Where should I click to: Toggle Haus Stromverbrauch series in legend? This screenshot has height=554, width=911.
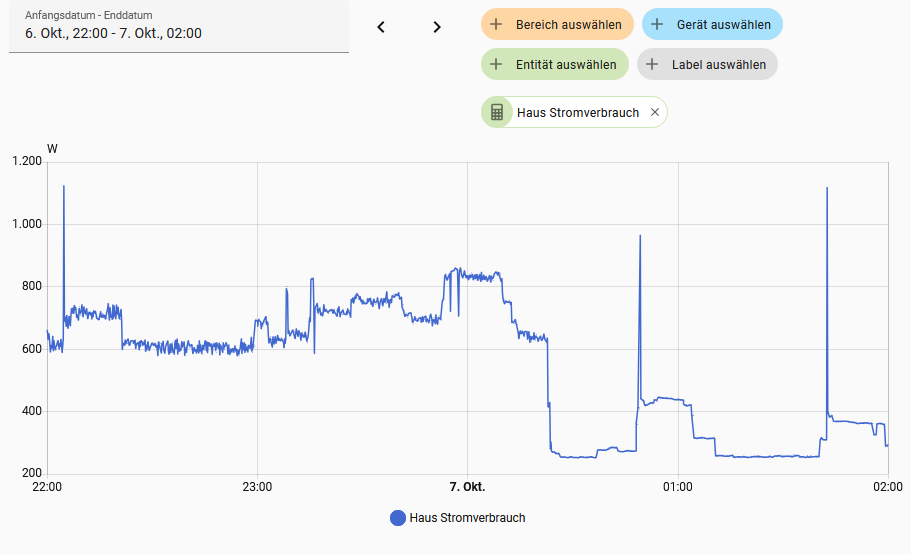point(467,518)
